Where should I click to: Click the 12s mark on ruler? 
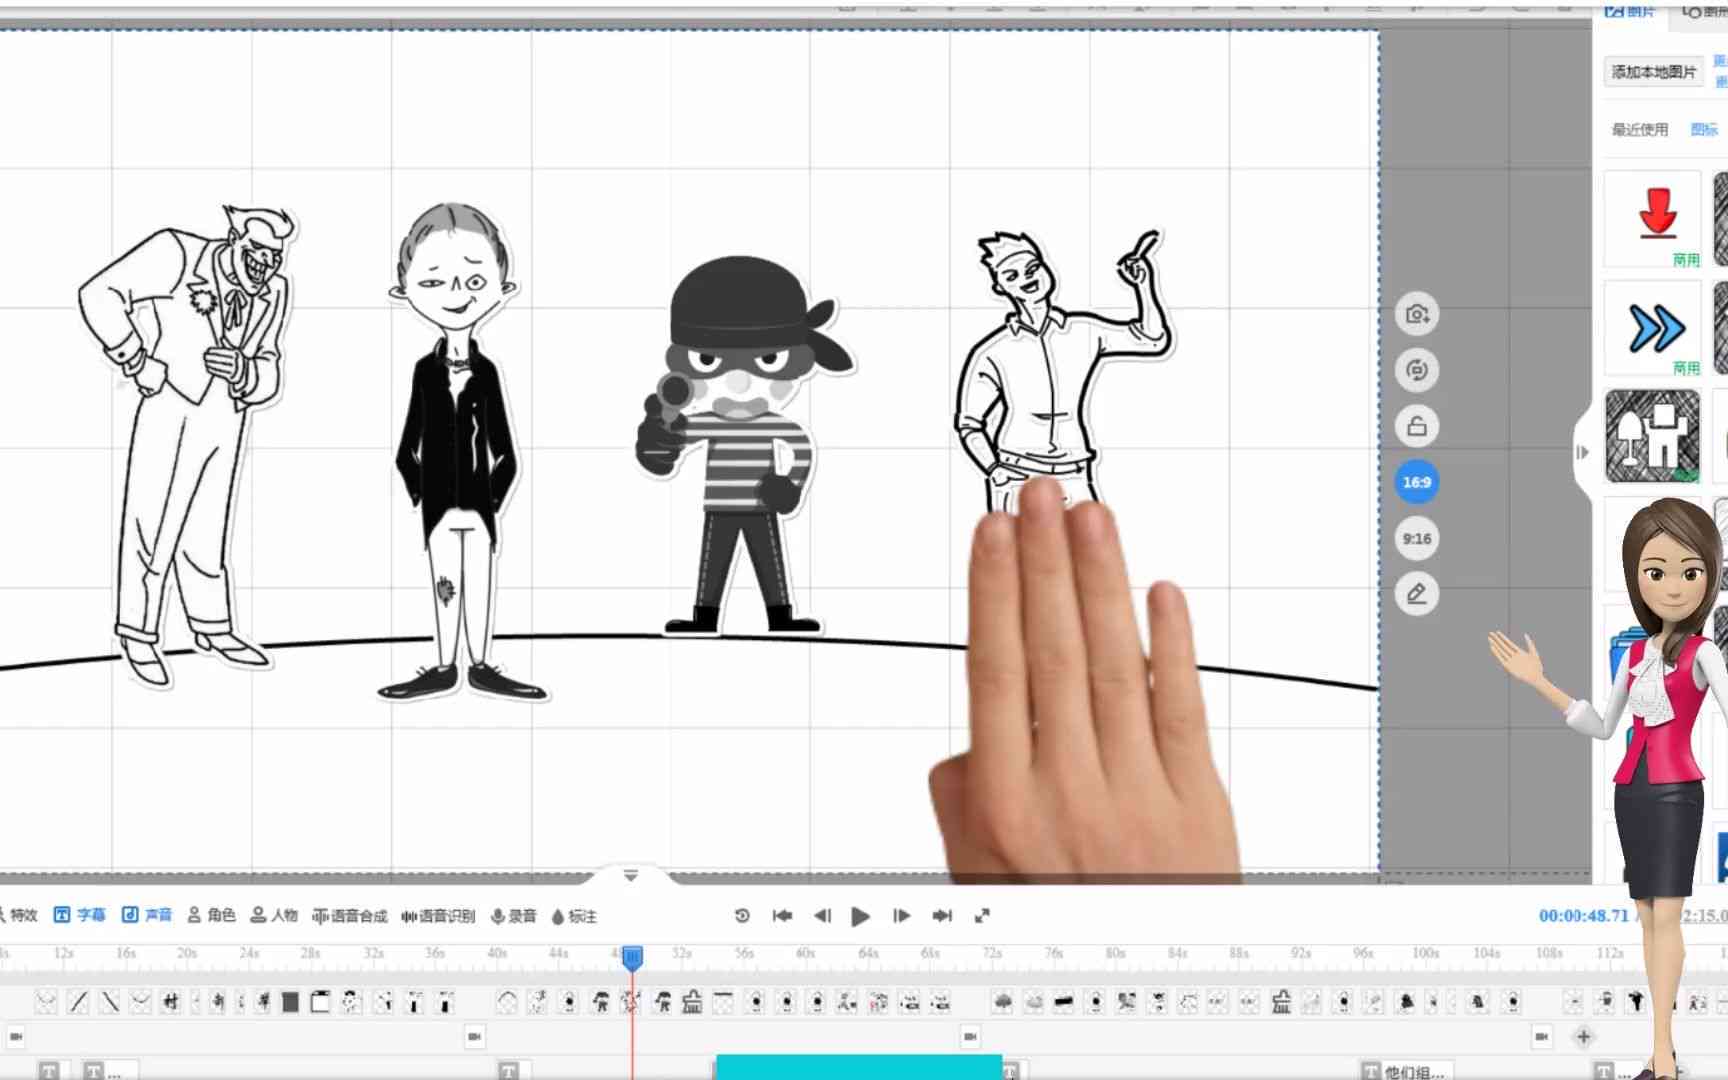pyautogui.click(x=63, y=953)
